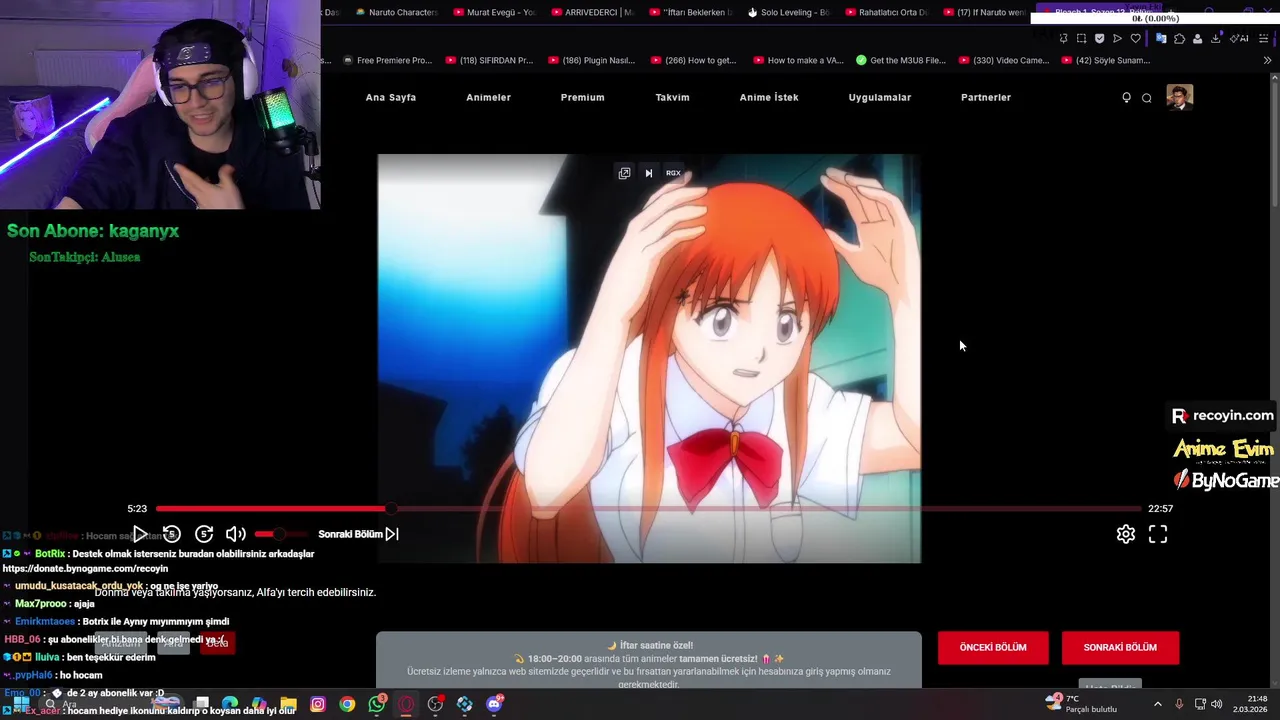Viewport: 1280px width, 720px height.
Task: Open Free Premiere Pro bookmark
Action: (x=387, y=60)
